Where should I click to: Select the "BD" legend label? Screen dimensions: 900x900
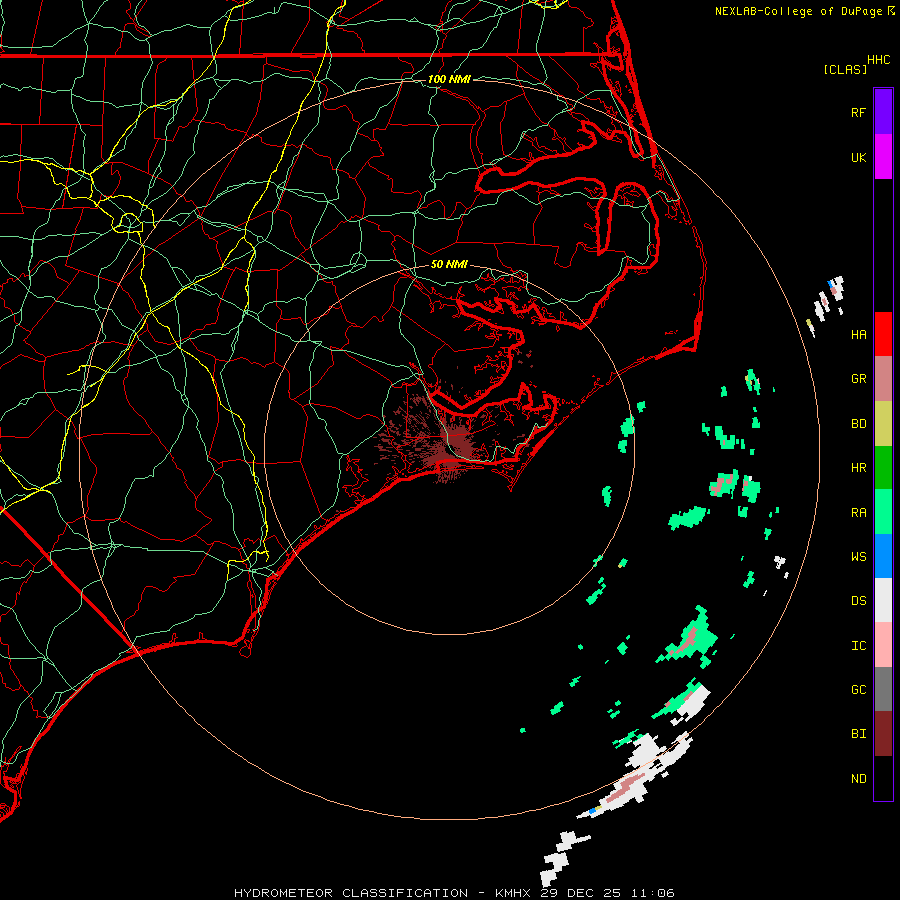click(858, 424)
